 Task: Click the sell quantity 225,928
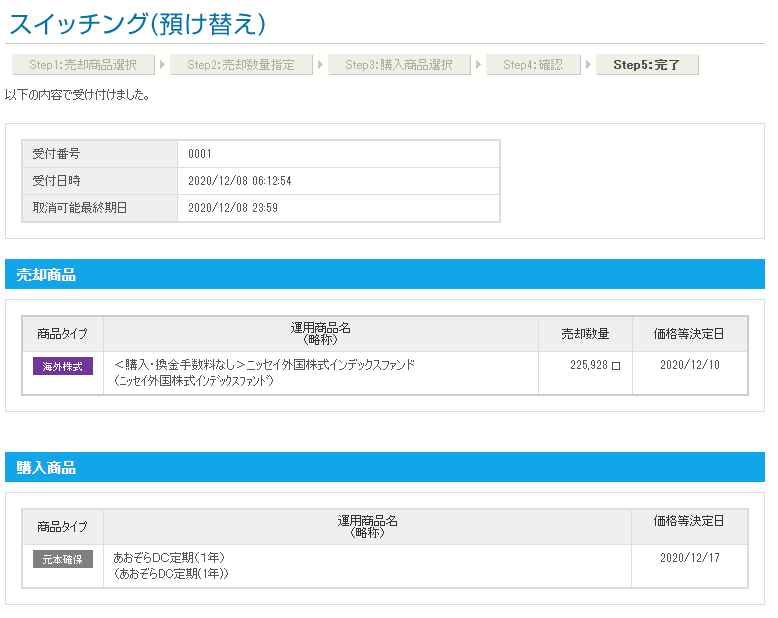tap(588, 365)
